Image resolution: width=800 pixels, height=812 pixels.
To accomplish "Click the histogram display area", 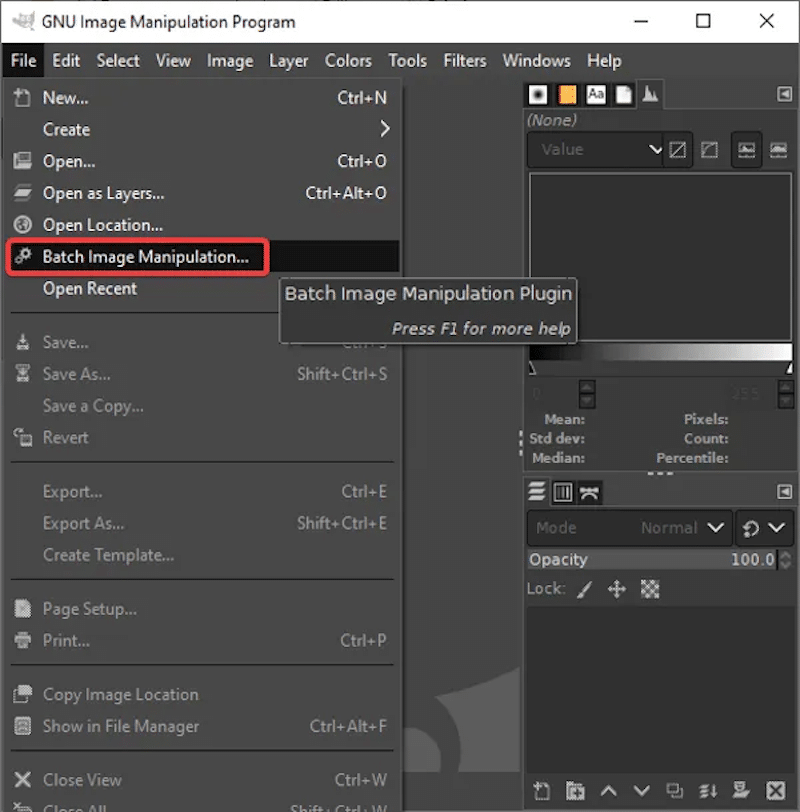I will pyautogui.click(x=660, y=256).
